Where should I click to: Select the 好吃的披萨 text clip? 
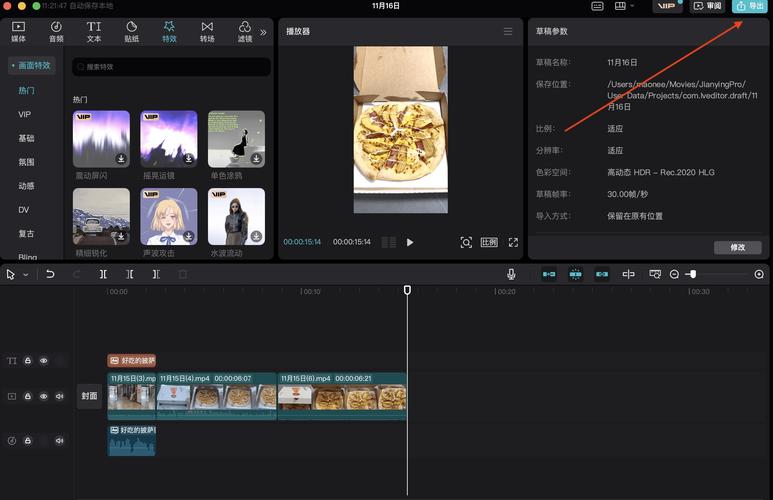click(132, 360)
